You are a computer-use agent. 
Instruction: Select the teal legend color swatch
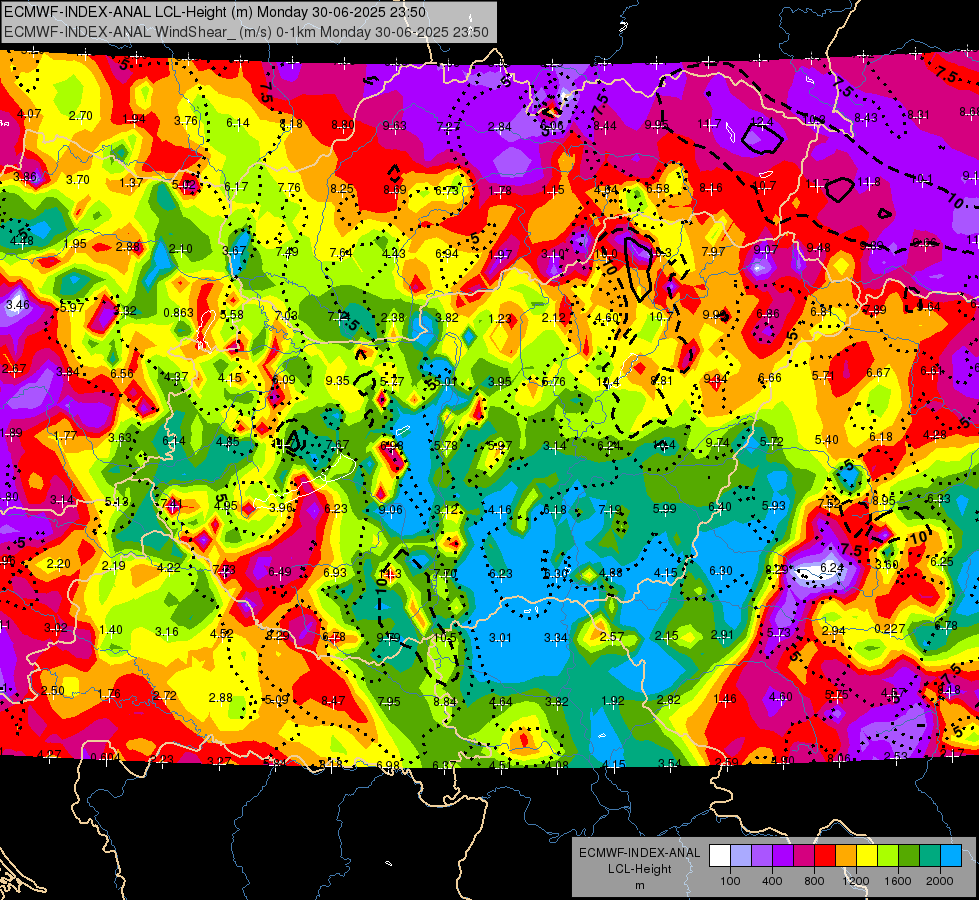click(930, 855)
